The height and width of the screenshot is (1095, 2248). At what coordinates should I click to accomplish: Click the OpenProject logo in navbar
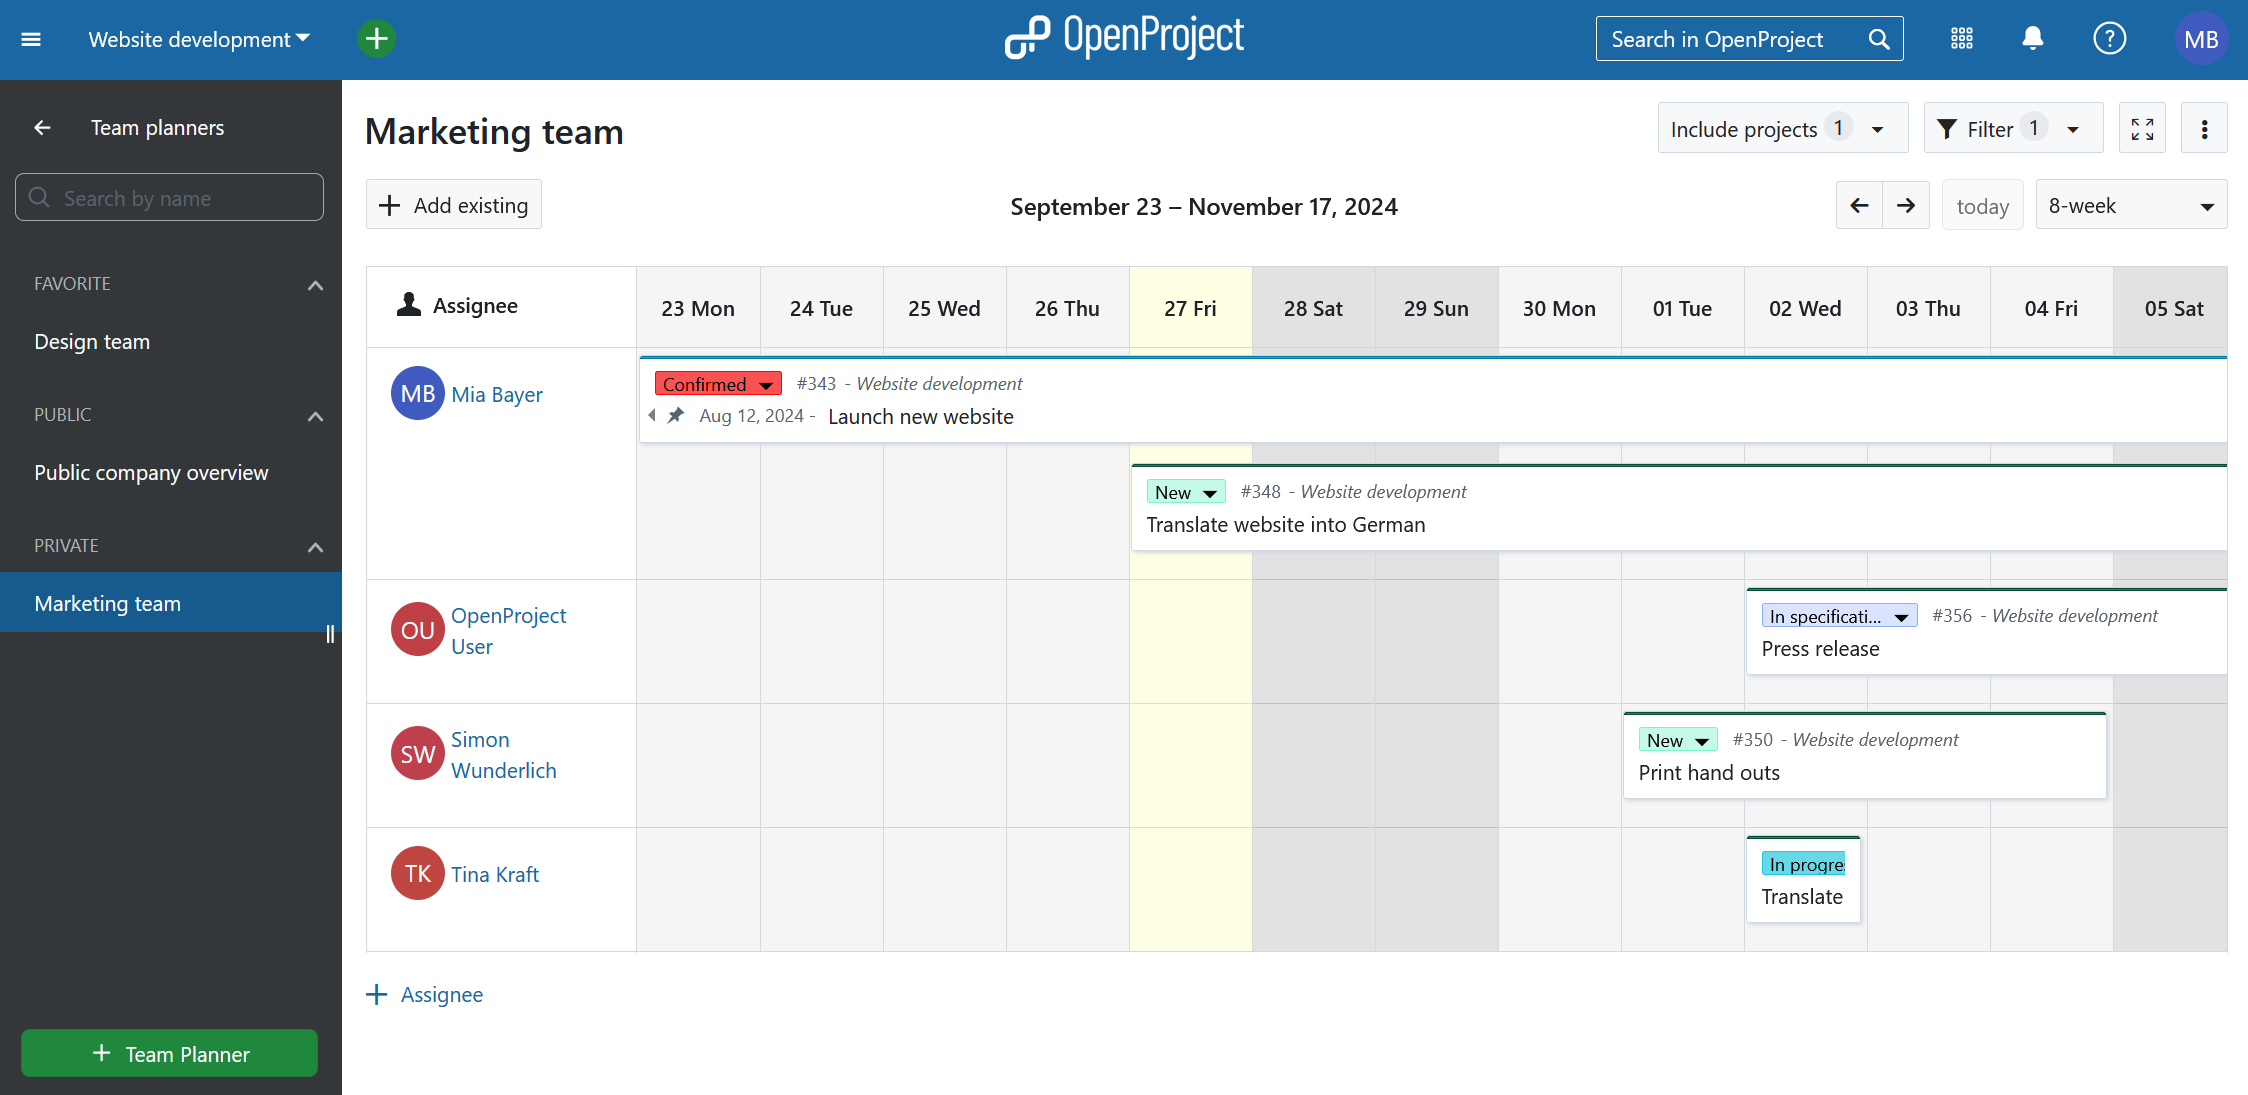pyautogui.click(x=1124, y=39)
